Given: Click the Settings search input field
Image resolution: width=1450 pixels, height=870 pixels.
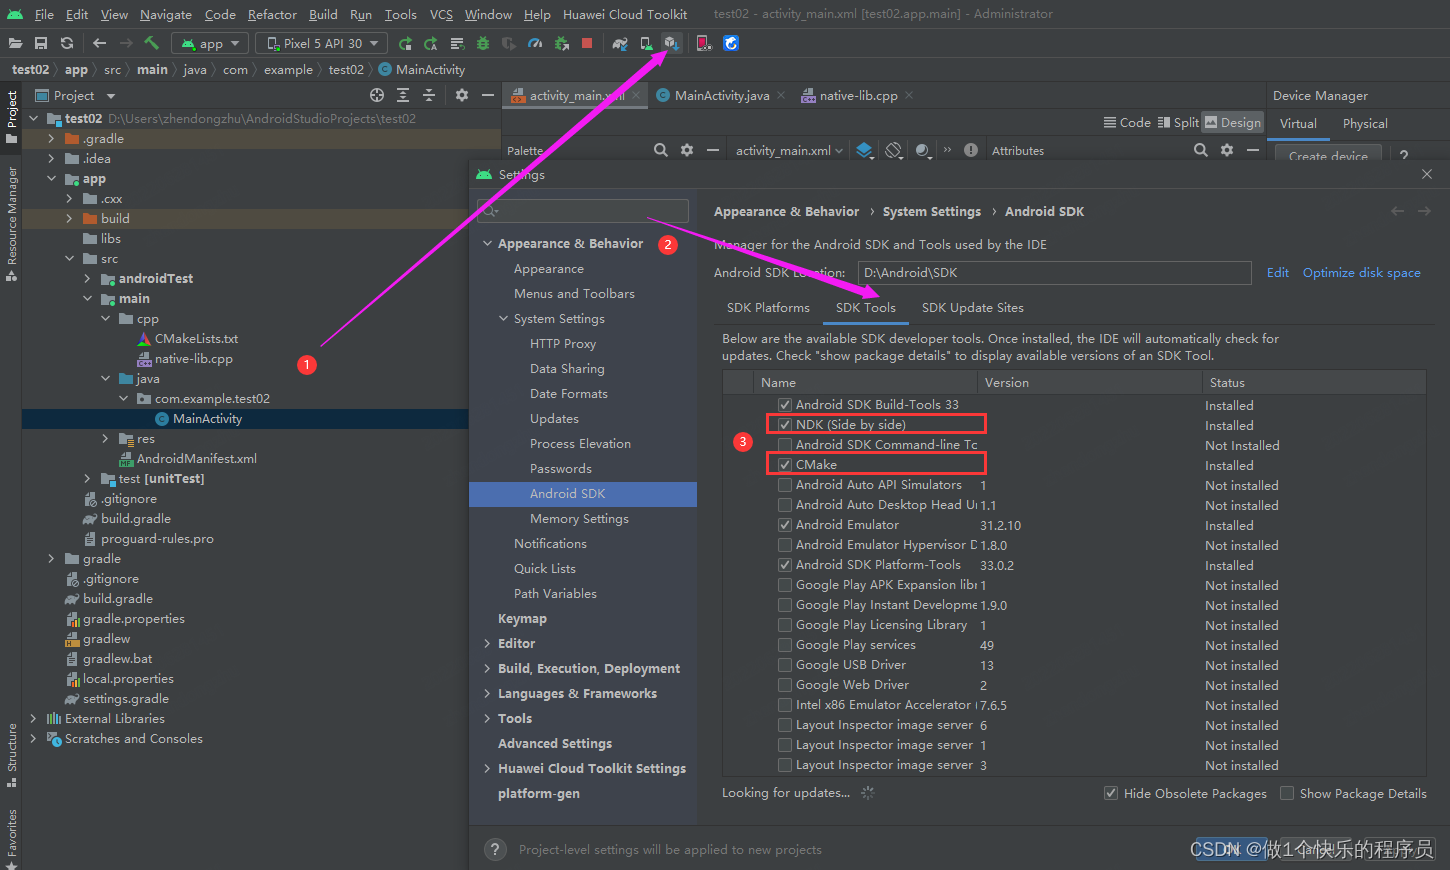Looking at the screenshot, I should point(584,210).
